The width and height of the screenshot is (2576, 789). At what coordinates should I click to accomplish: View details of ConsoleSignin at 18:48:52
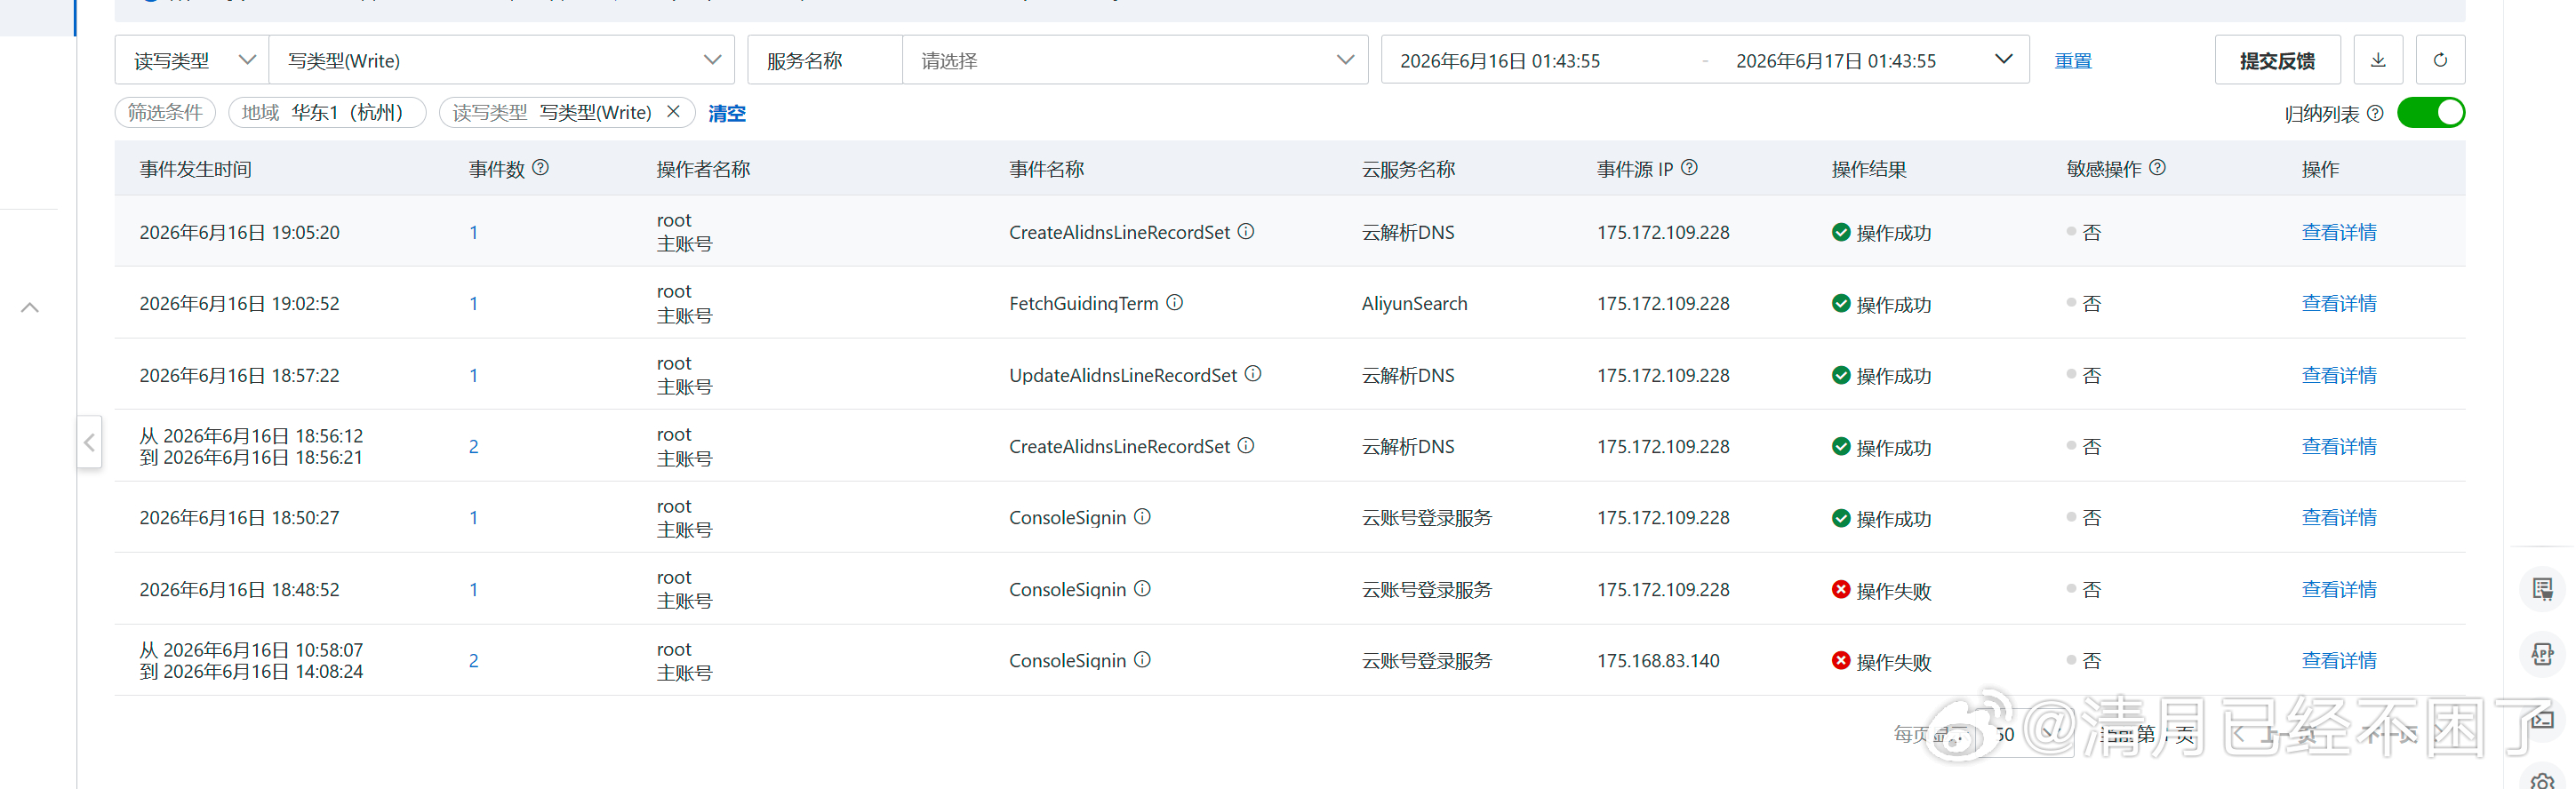(x=2339, y=589)
